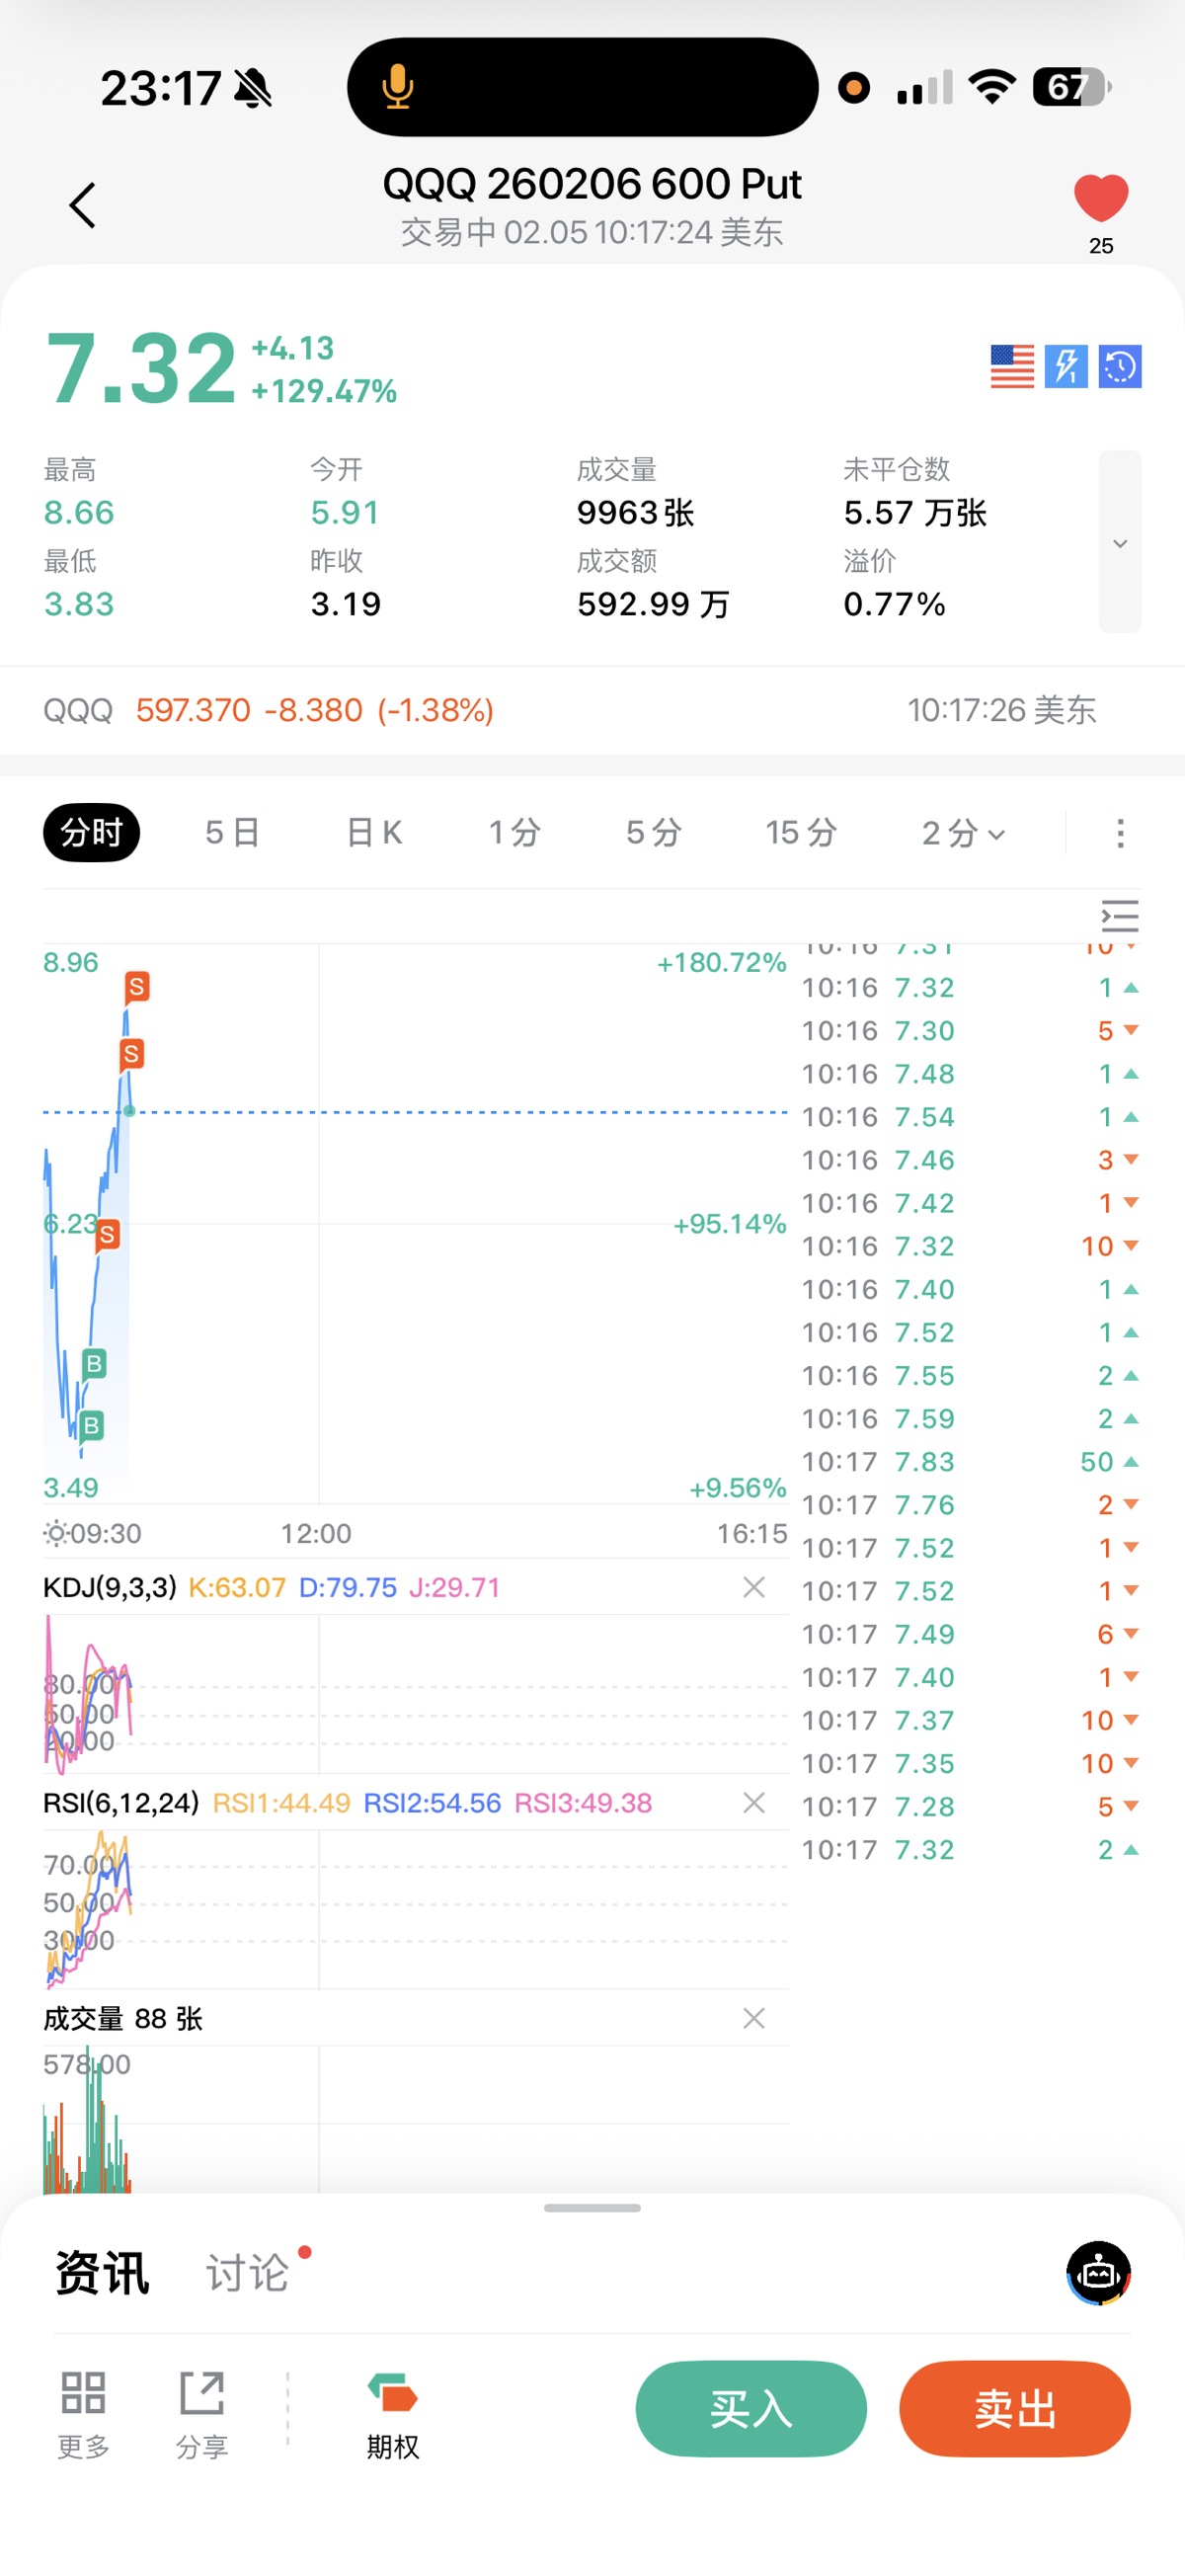Tap the back arrow icon
The width and height of the screenshot is (1185, 2576).
click(x=83, y=206)
